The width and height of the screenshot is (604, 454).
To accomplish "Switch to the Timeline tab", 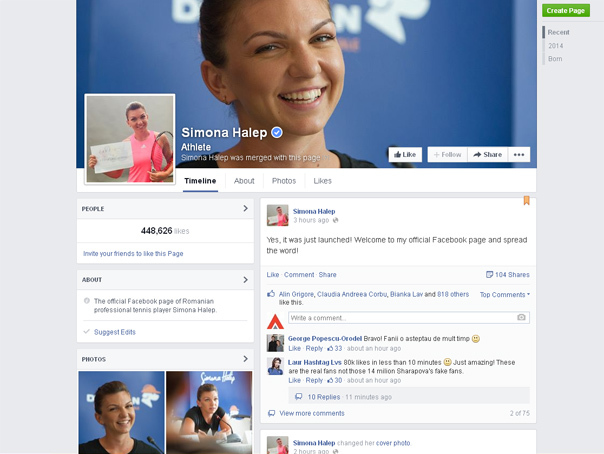I will (200, 181).
